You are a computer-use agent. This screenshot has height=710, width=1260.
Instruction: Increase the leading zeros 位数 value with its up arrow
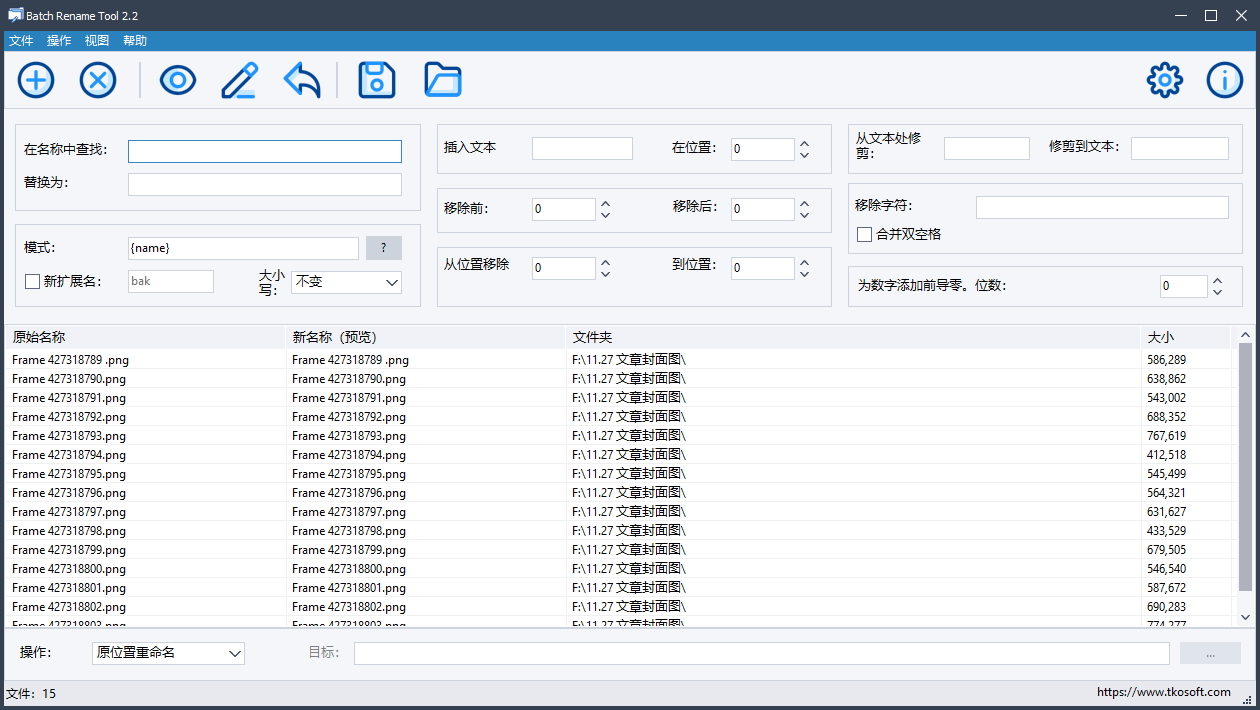[1217, 280]
